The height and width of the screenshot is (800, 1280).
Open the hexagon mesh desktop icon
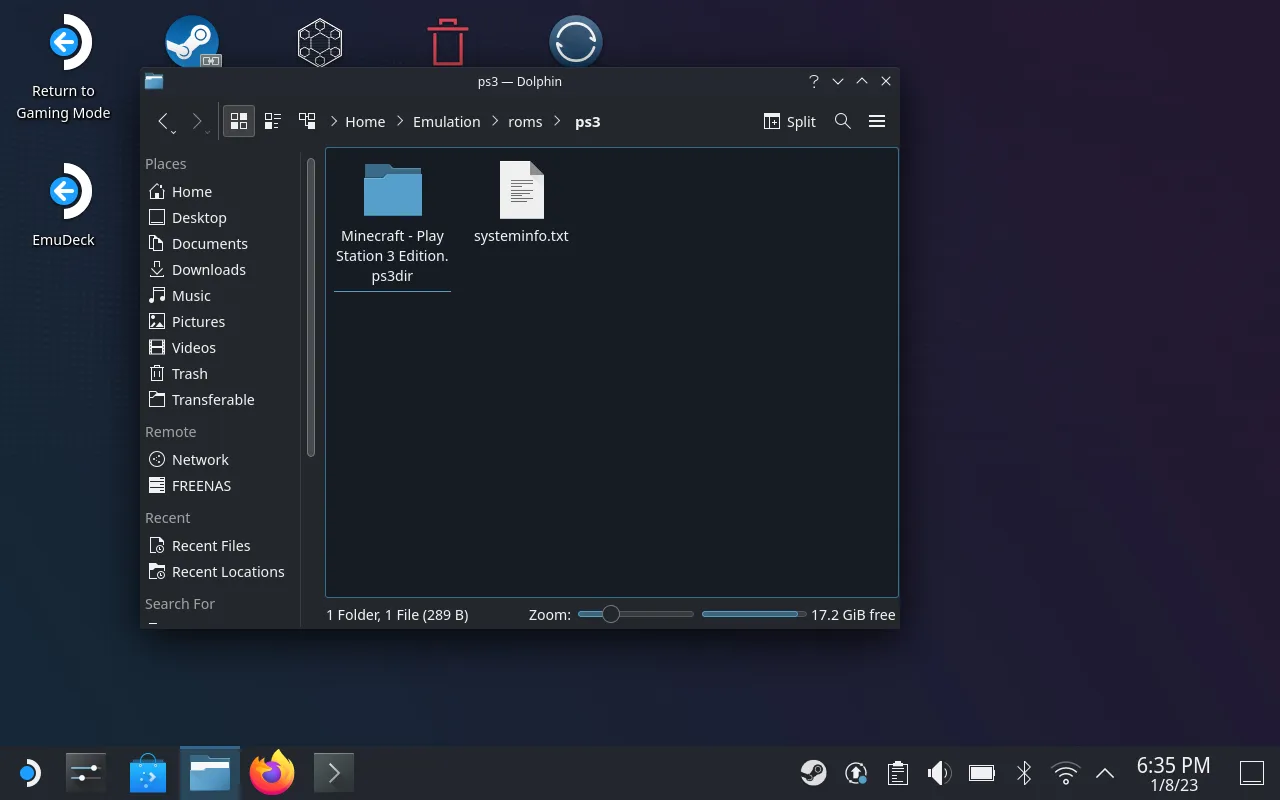coord(320,43)
